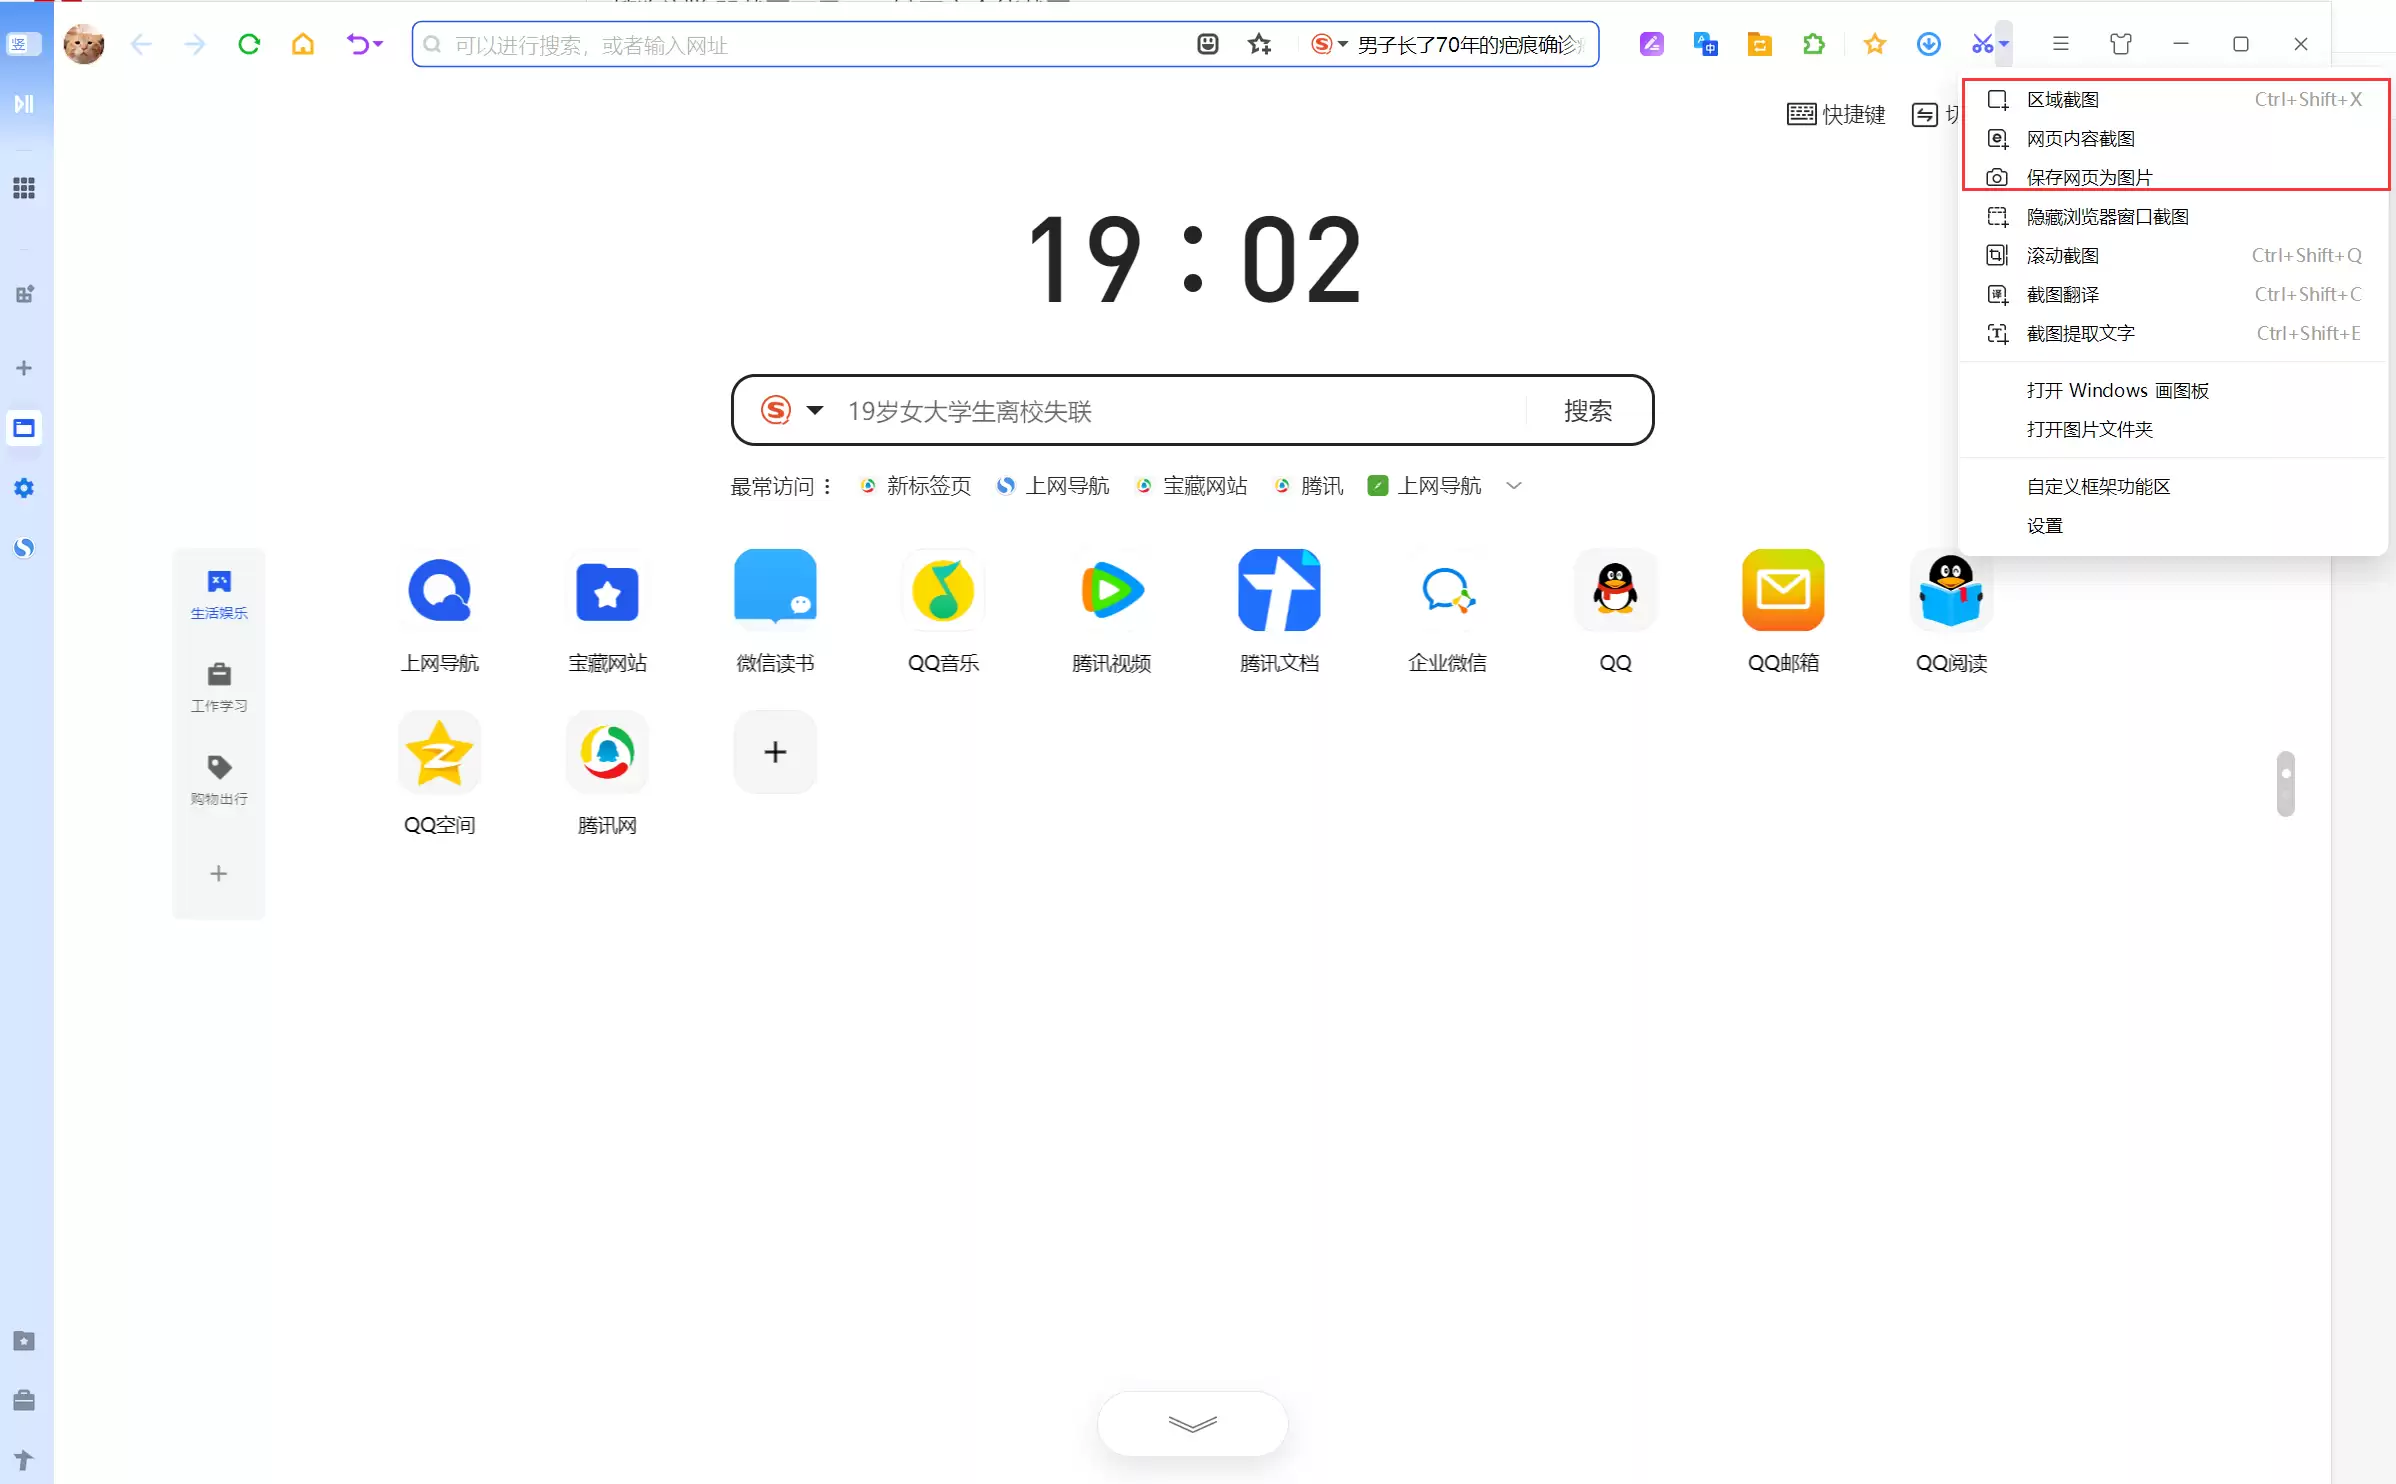The width and height of the screenshot is (2396, 1484).
Task: Expand the undo closed tabs arrow
Action: [378, 45]
